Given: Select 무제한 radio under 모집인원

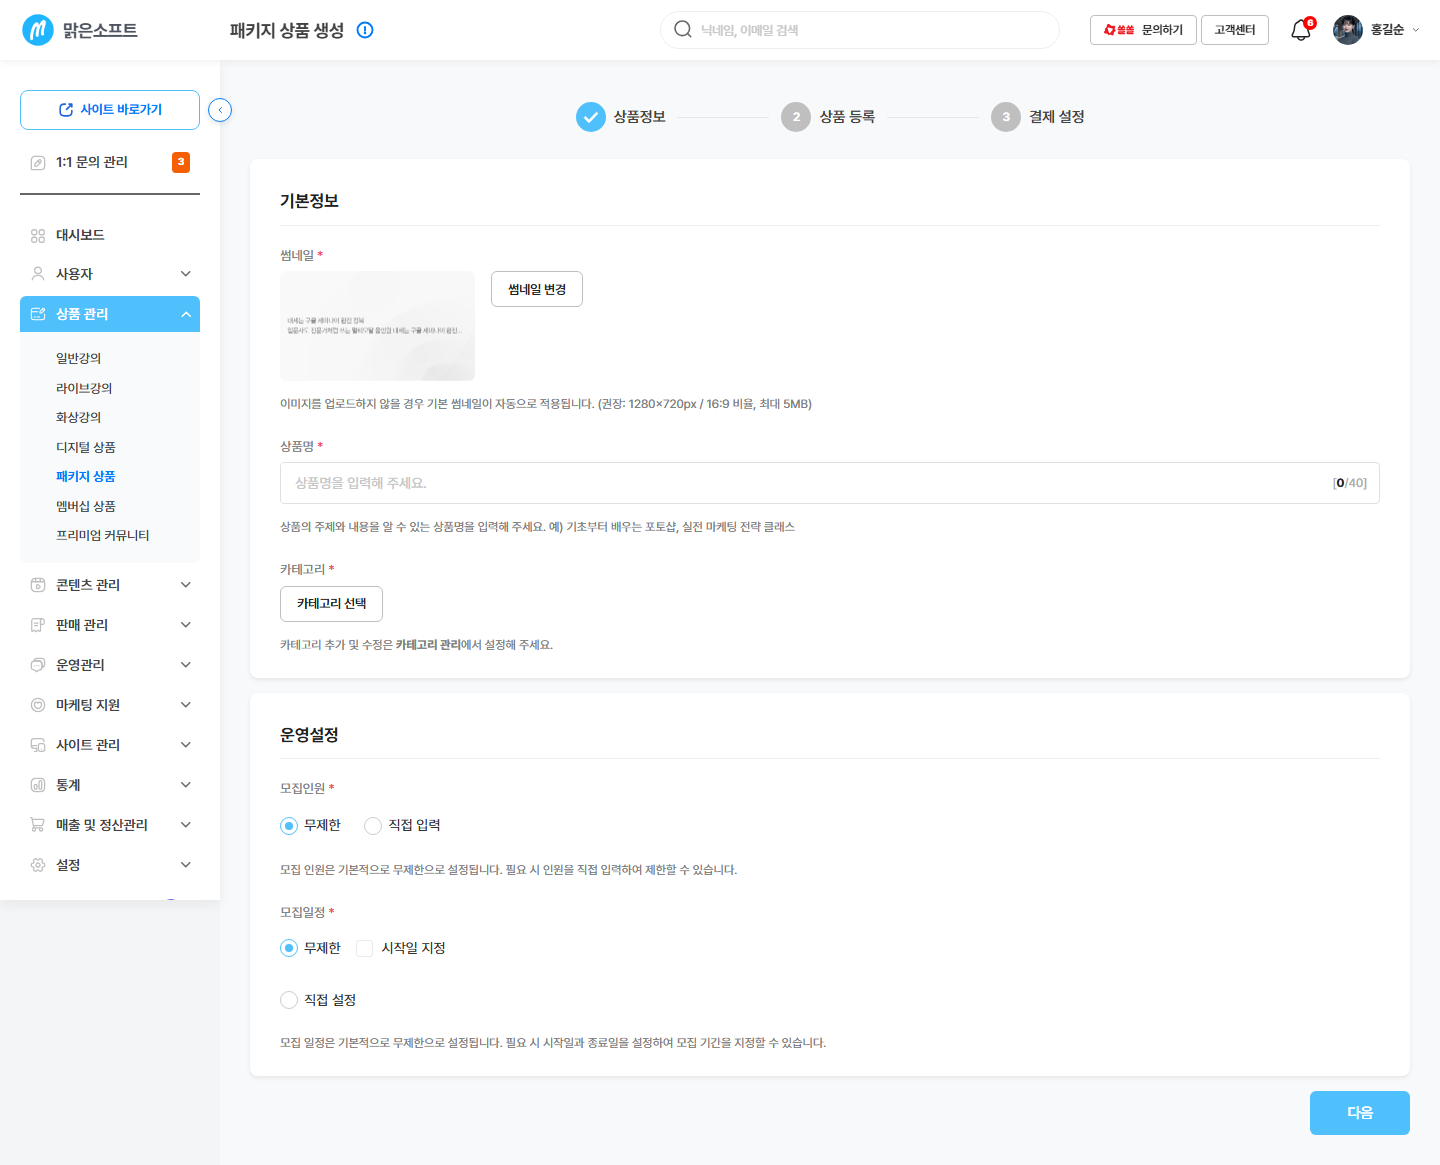Looking at the screenshot, I should pos(289,826).
